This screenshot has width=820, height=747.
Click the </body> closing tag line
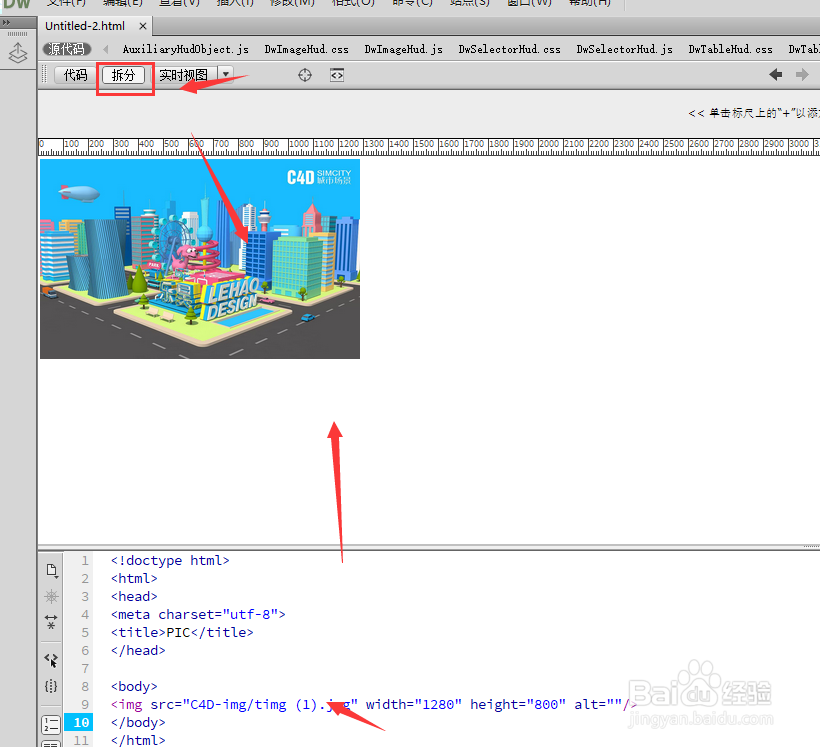pyautogui.click(x=138, y=722)
